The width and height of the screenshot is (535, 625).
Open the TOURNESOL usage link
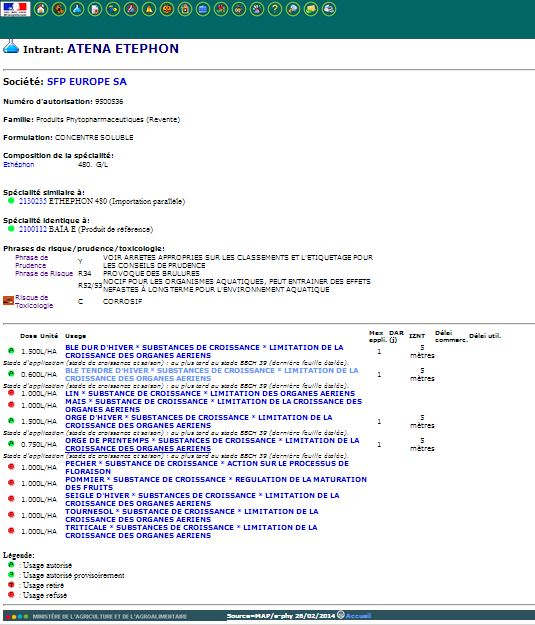tap(192, 515)
